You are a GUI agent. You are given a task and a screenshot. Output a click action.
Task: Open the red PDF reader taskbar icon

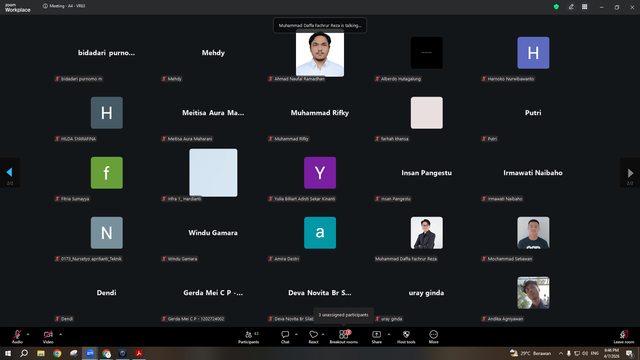(x=139, y=353)
